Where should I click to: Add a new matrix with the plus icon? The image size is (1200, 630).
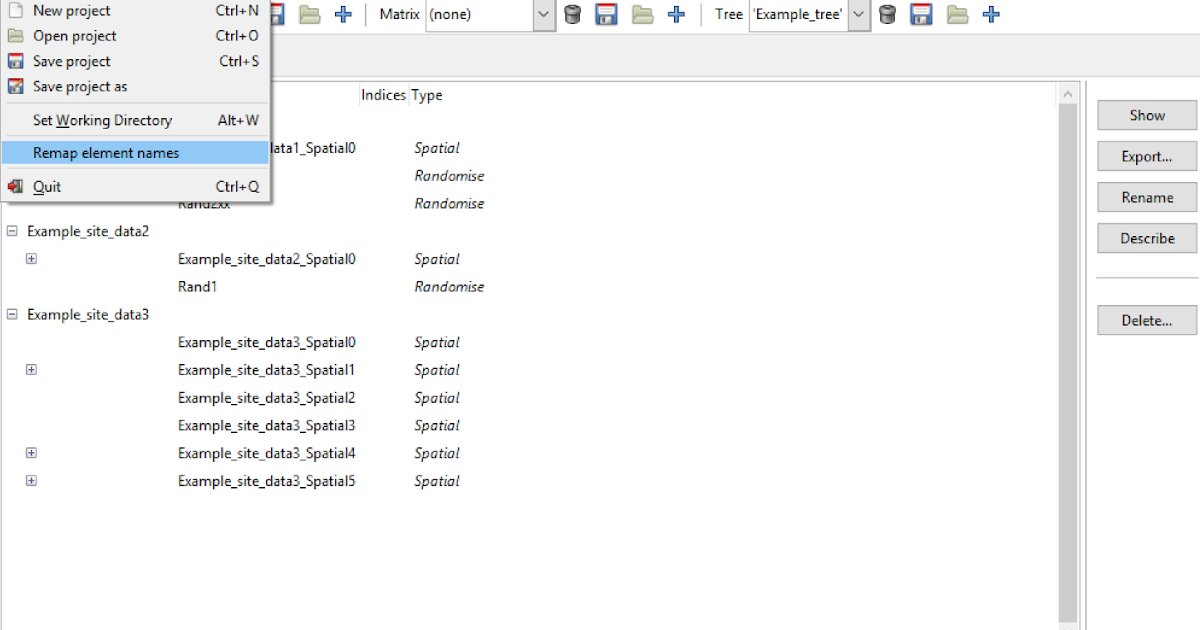677,14
